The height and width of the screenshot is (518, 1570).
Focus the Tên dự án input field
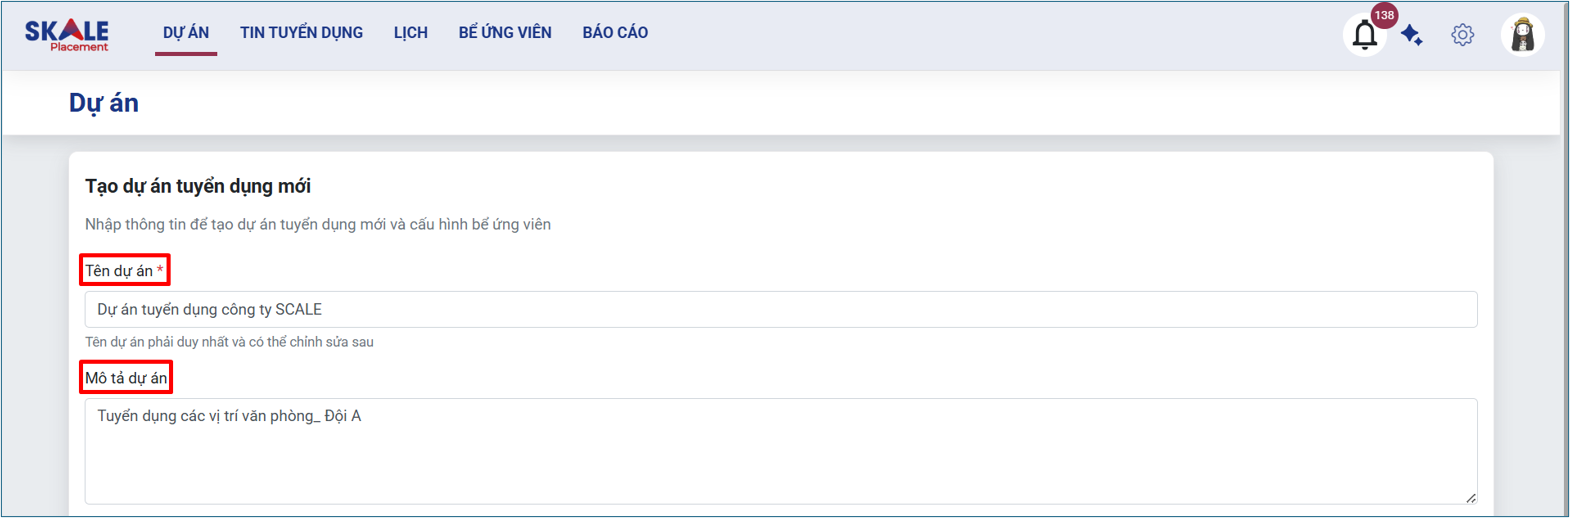click(x=780, y=310)
